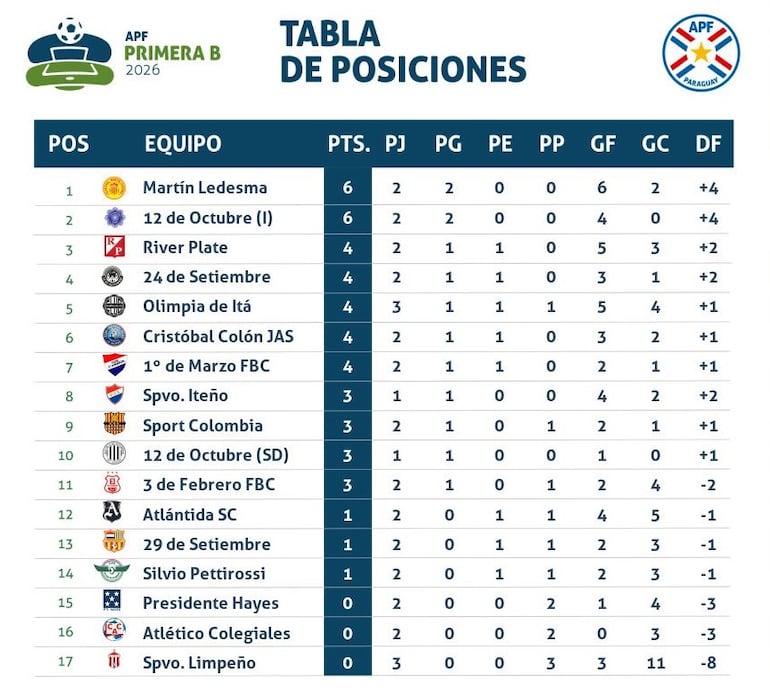Select the Sport Colombia team logo
770x691 pixels.
coord(114,425)
